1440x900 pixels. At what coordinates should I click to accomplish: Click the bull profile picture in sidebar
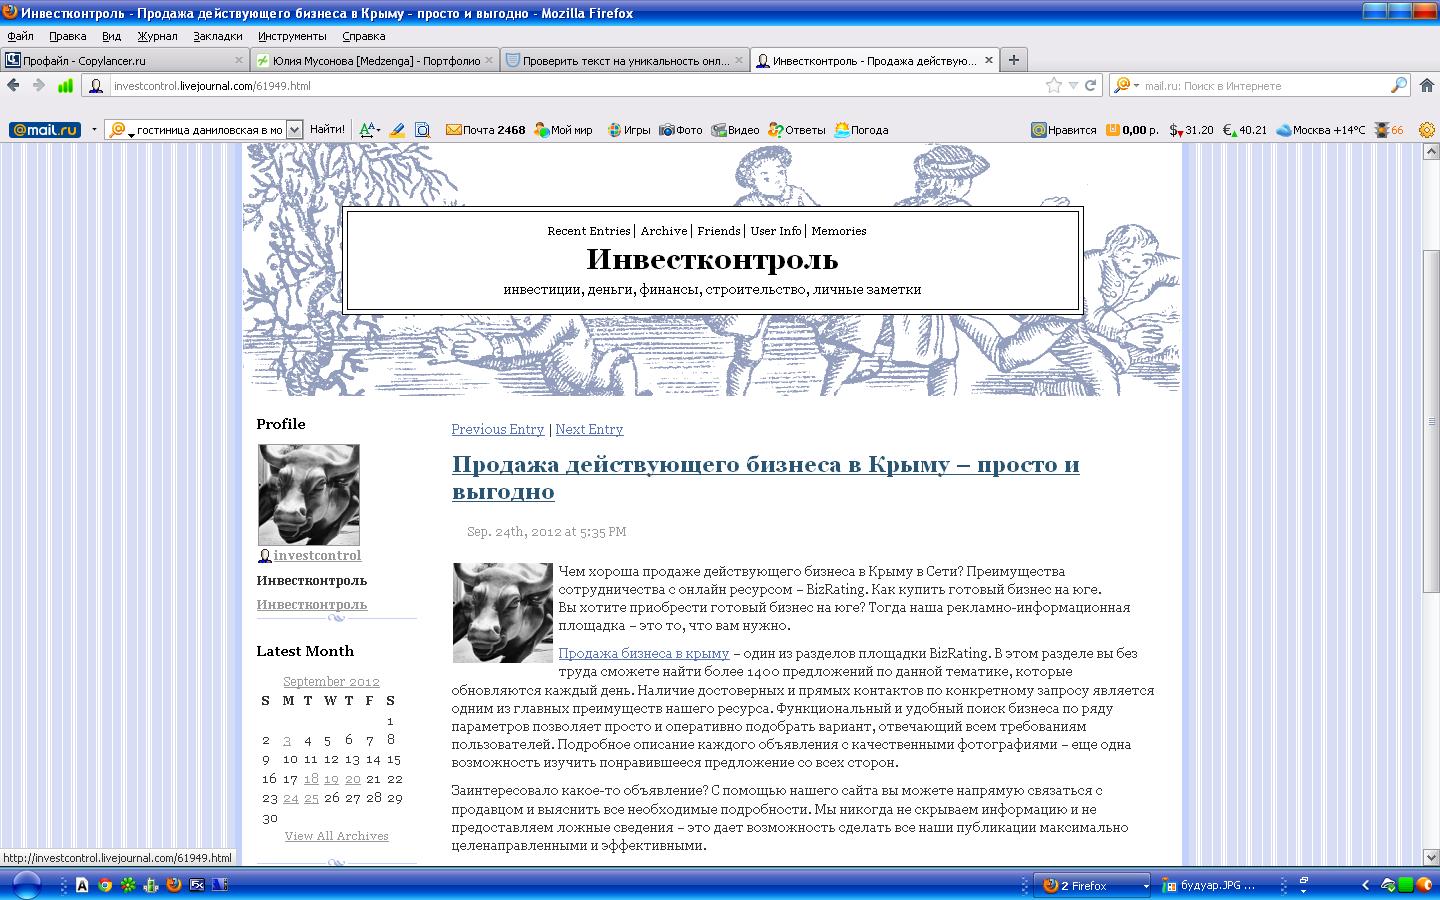(309, 495)
